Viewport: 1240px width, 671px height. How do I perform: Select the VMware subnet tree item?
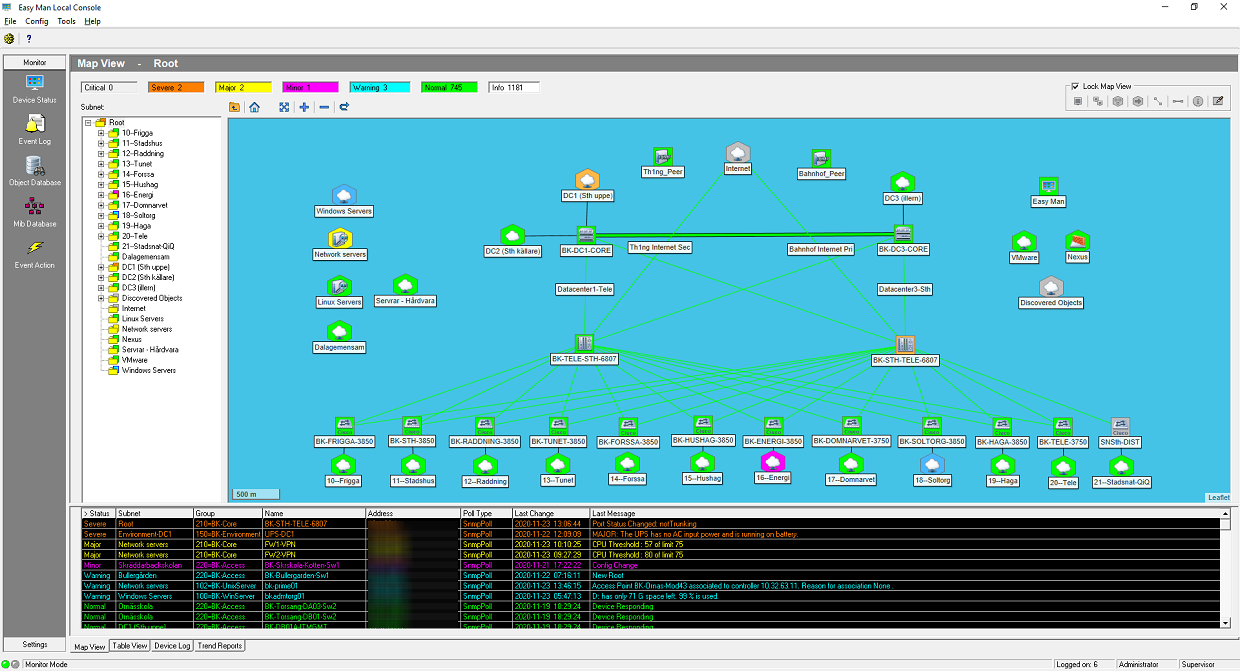tap(134, 360)
